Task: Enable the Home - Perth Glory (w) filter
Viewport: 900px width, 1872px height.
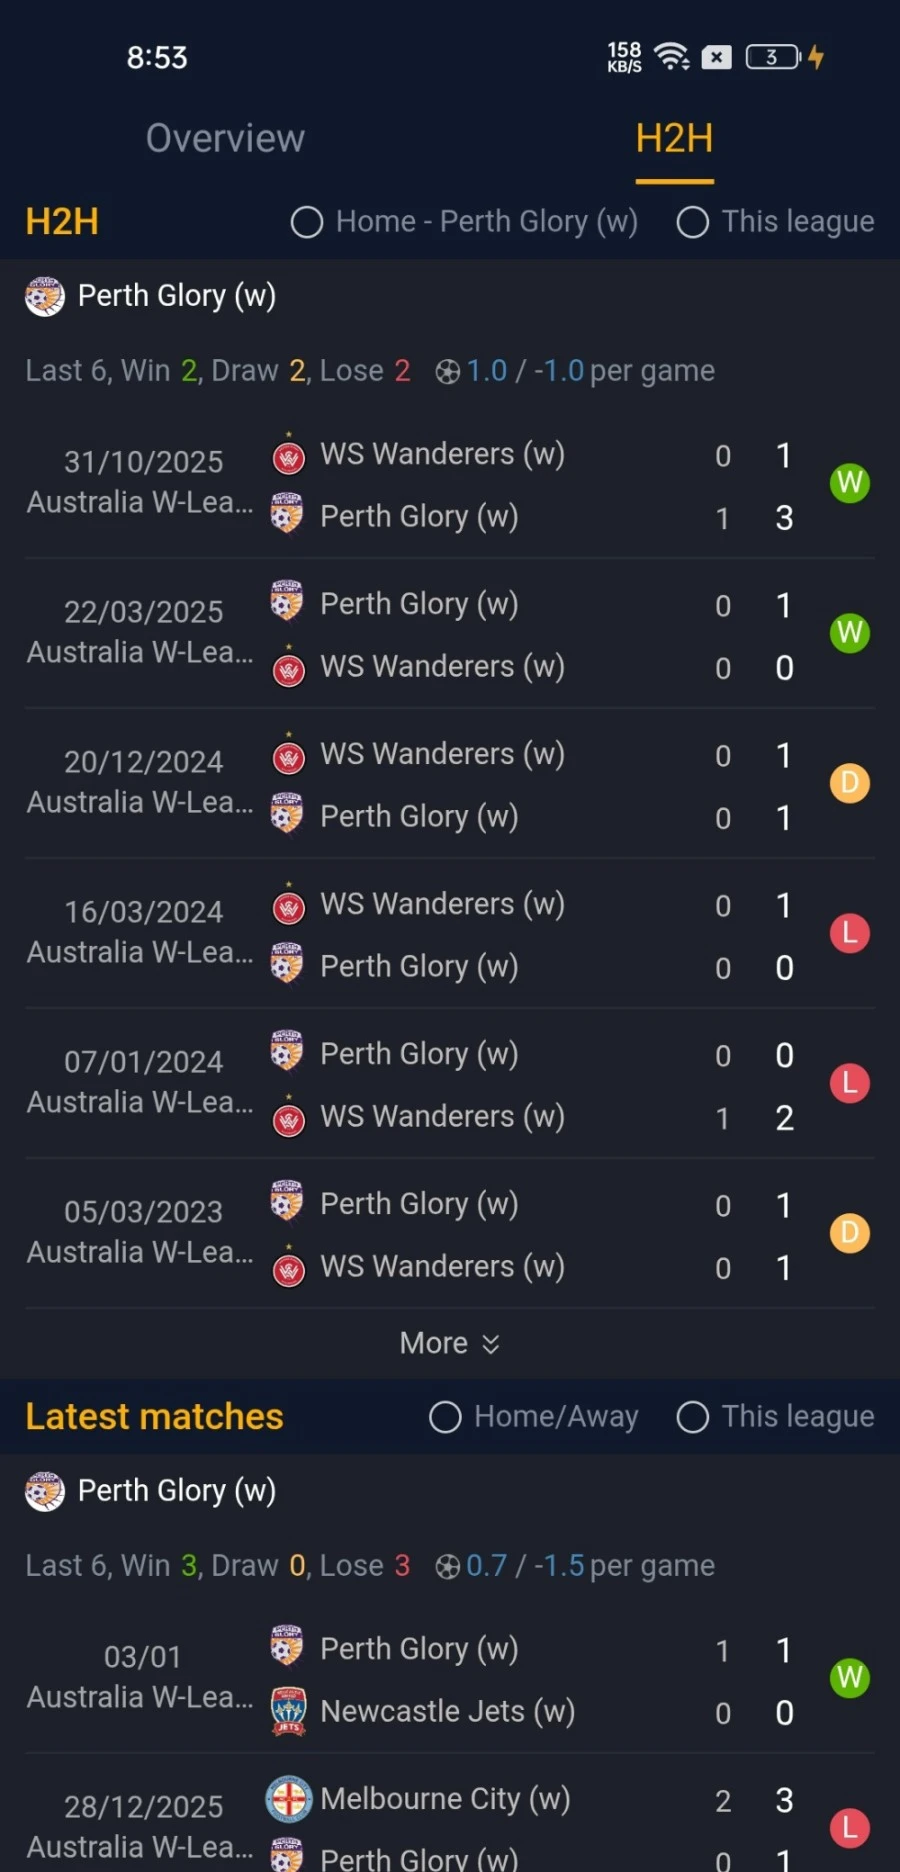Action: (306, 222)
